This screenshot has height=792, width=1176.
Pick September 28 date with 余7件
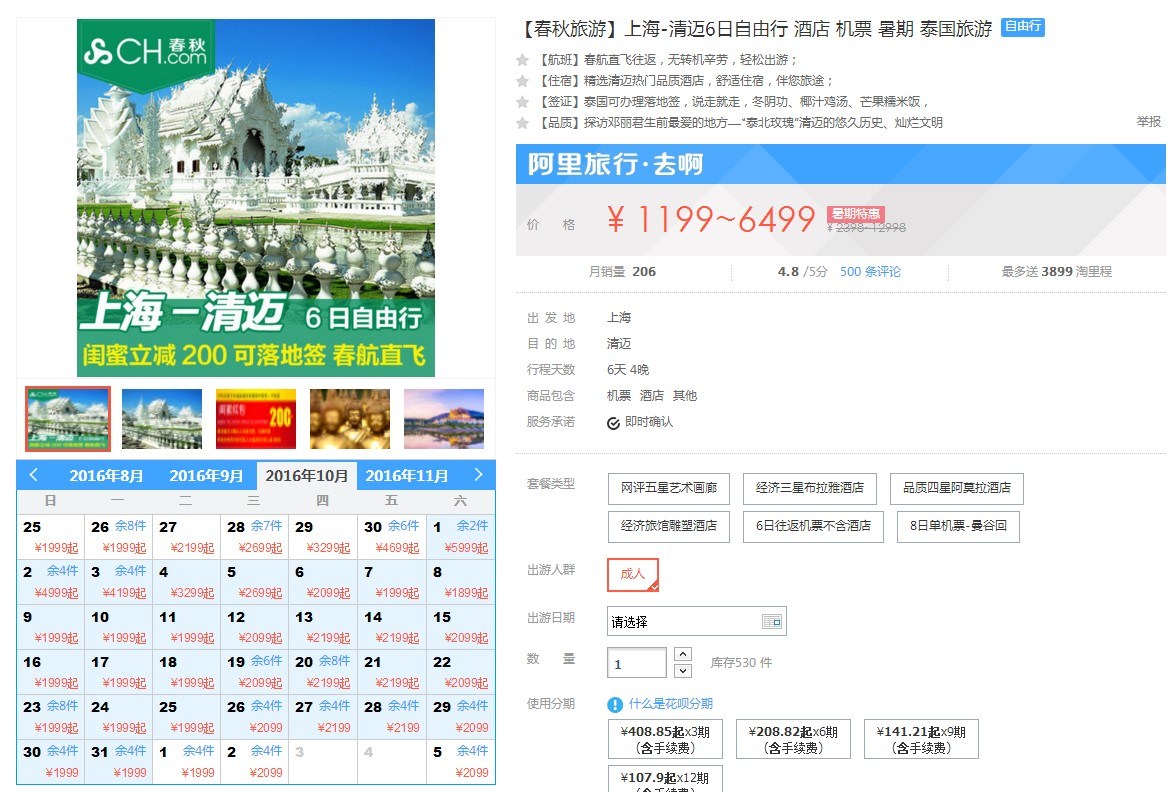click(255, 537)
